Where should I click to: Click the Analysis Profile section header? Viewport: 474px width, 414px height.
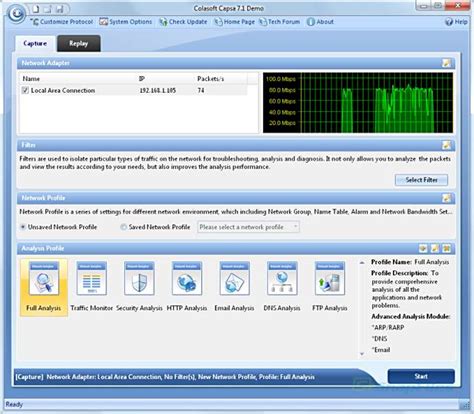(x=236, y=248)
